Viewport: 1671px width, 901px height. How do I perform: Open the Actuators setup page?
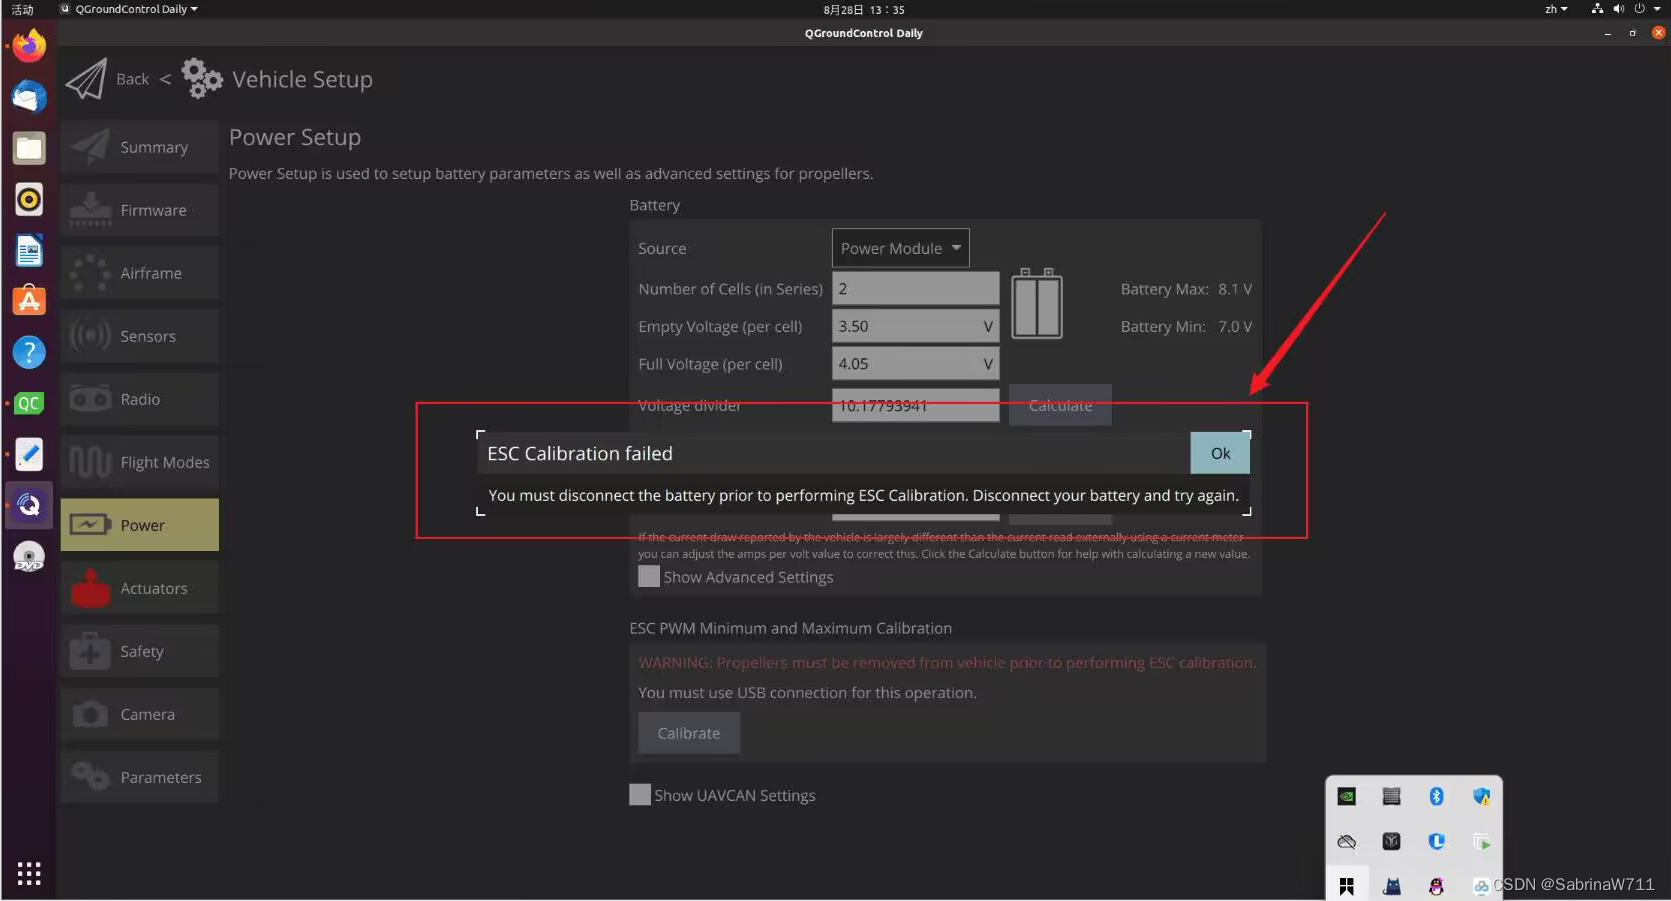tap(140, 588)
